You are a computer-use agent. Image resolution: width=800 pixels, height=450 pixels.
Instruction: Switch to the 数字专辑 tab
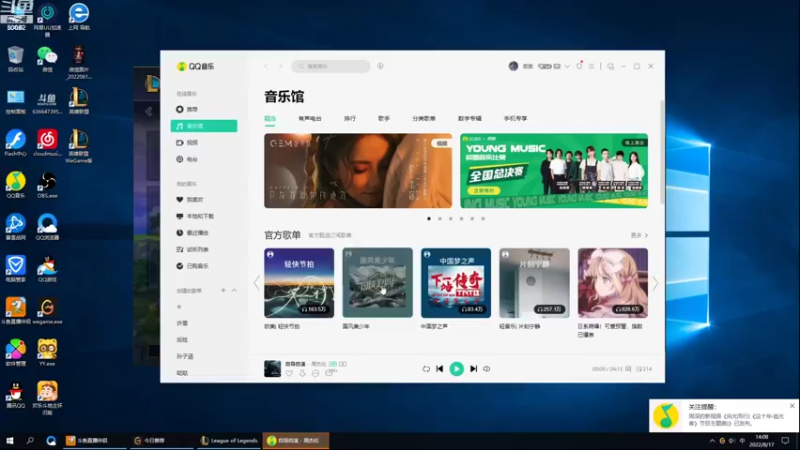[469, 118]
